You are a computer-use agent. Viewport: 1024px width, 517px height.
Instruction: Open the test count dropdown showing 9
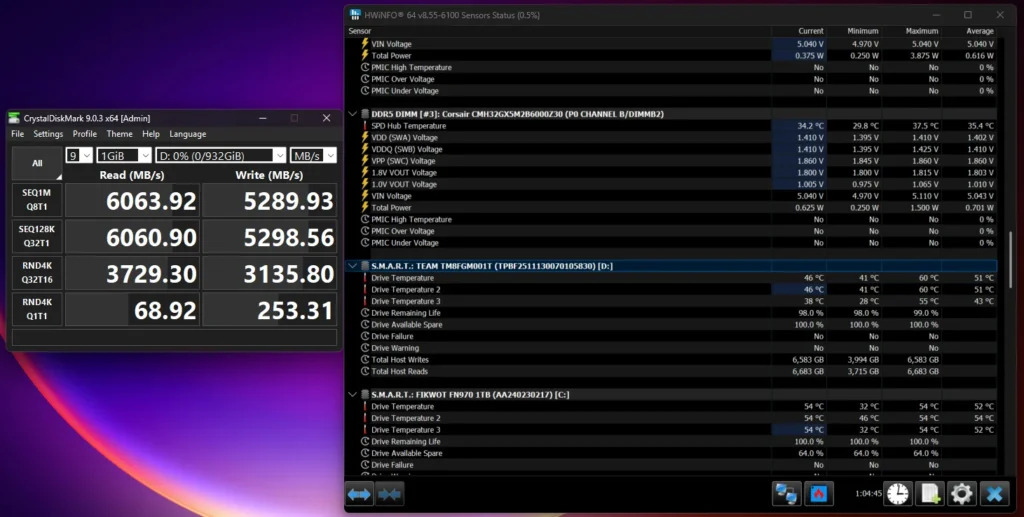tap(79, 155)
